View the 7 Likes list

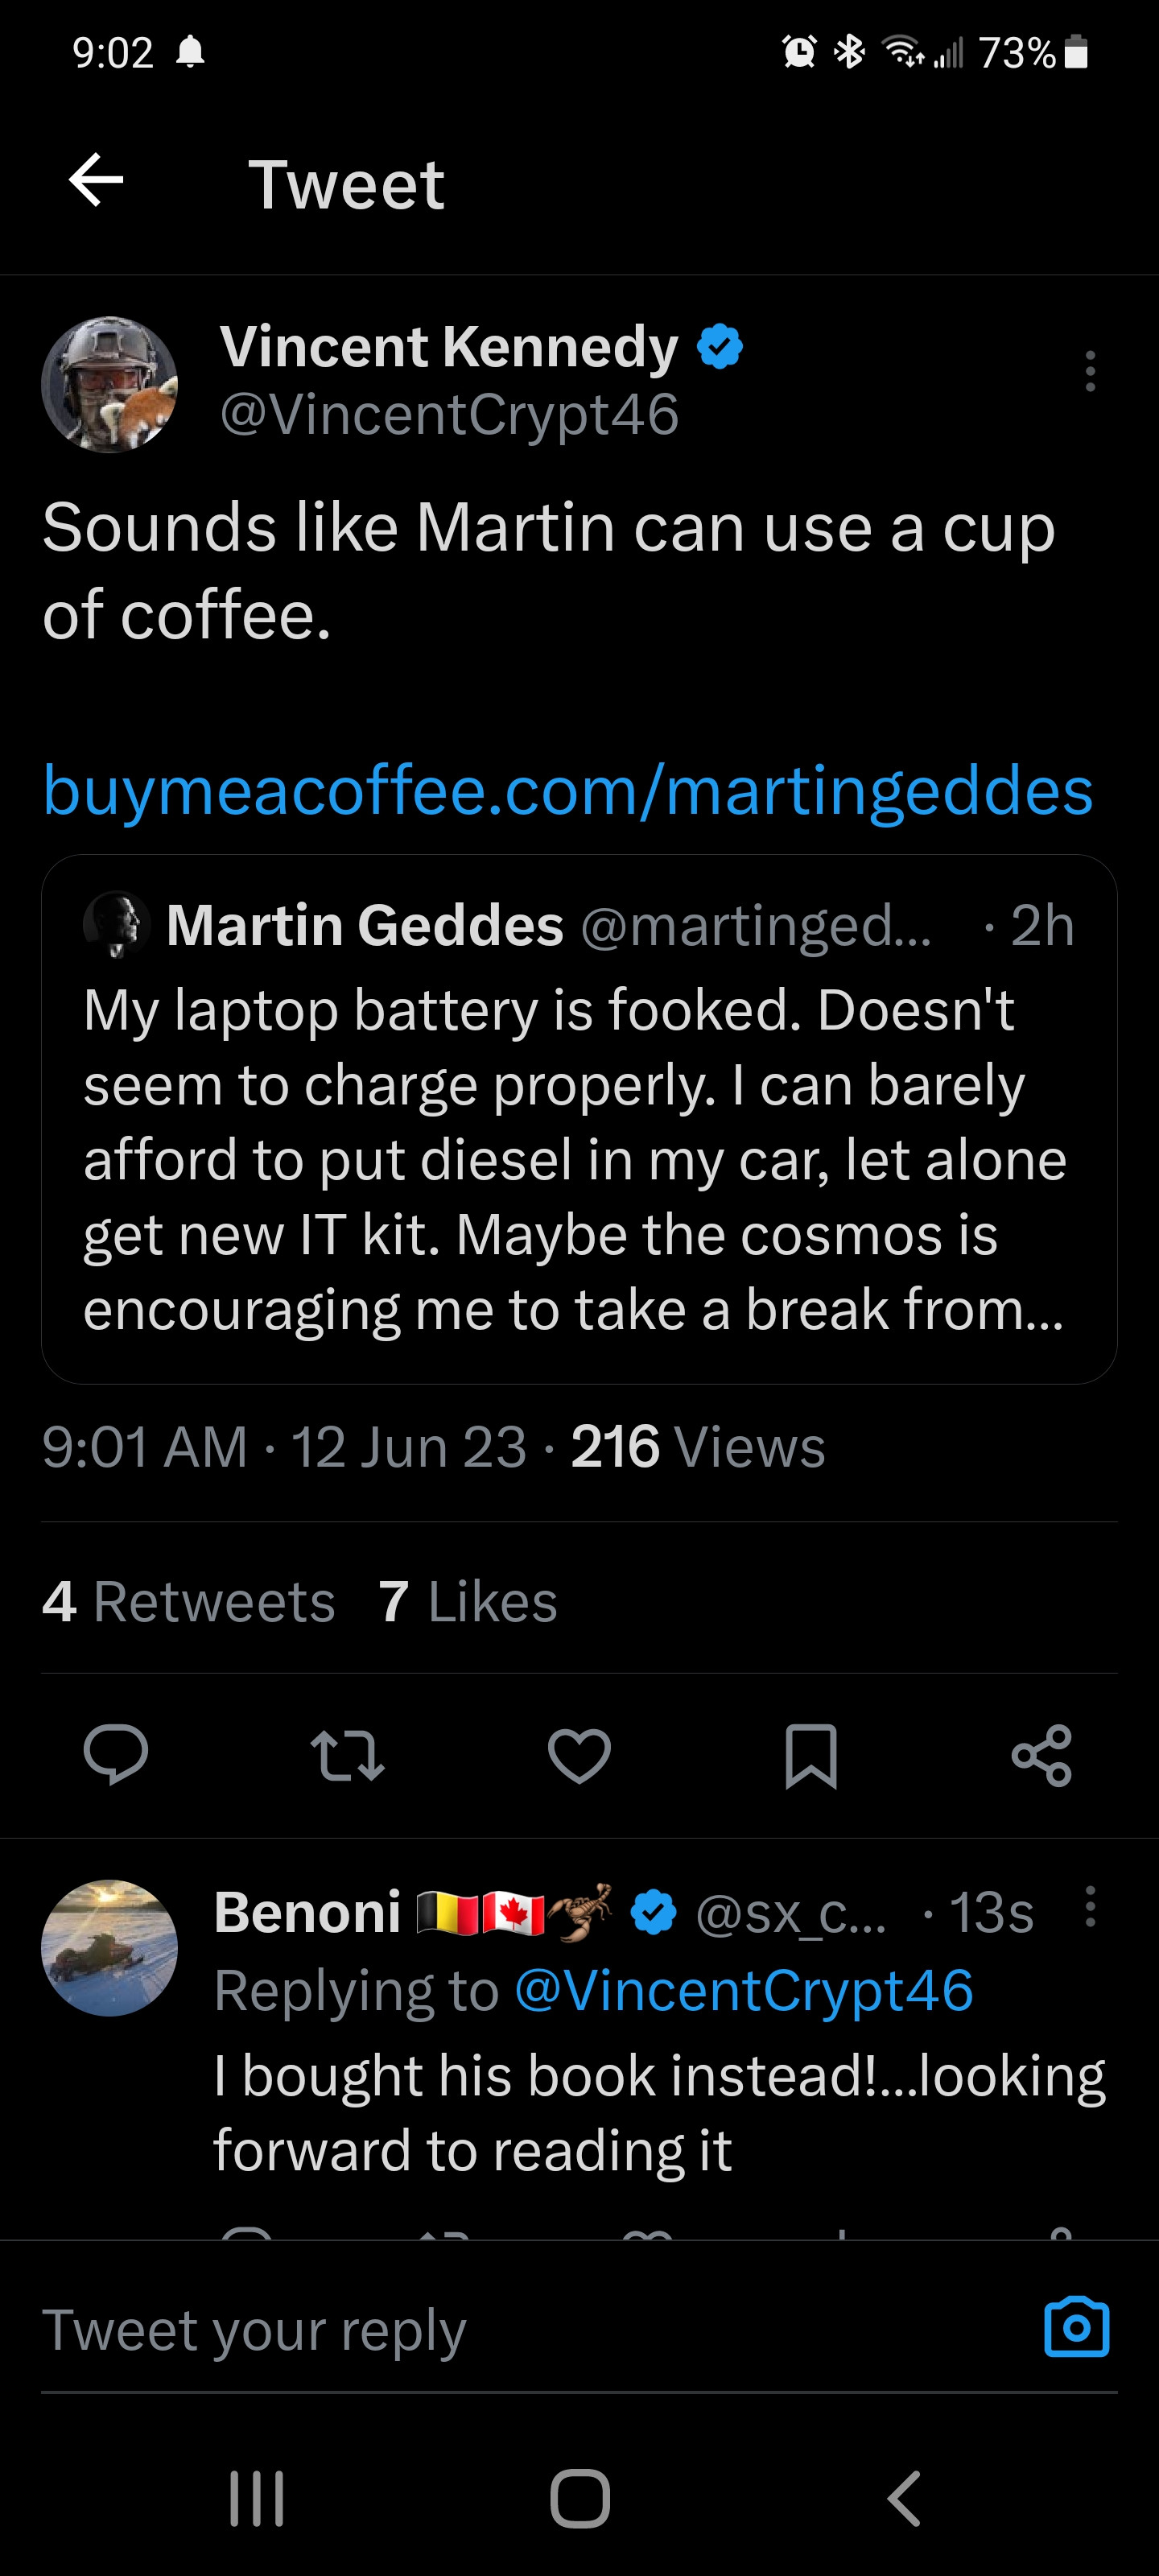point(467,1601)
